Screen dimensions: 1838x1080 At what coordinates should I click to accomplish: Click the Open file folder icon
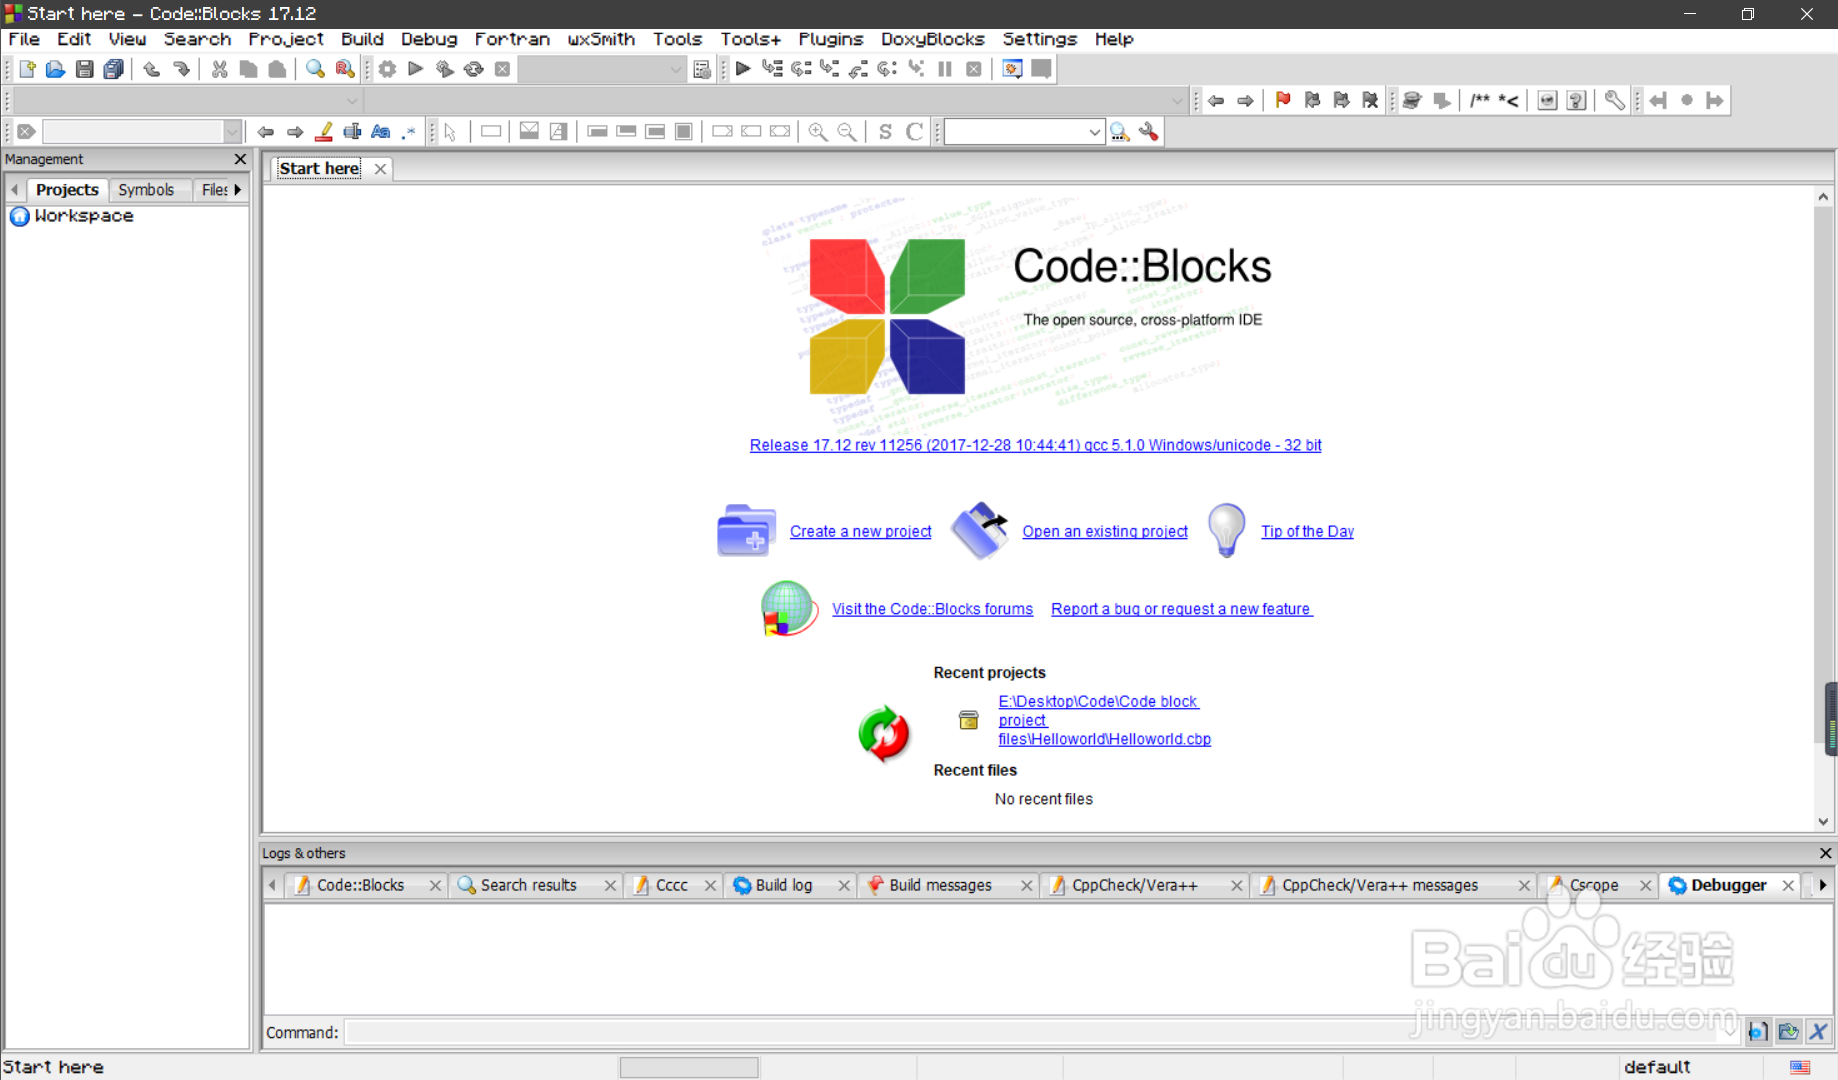coord(56,69)
